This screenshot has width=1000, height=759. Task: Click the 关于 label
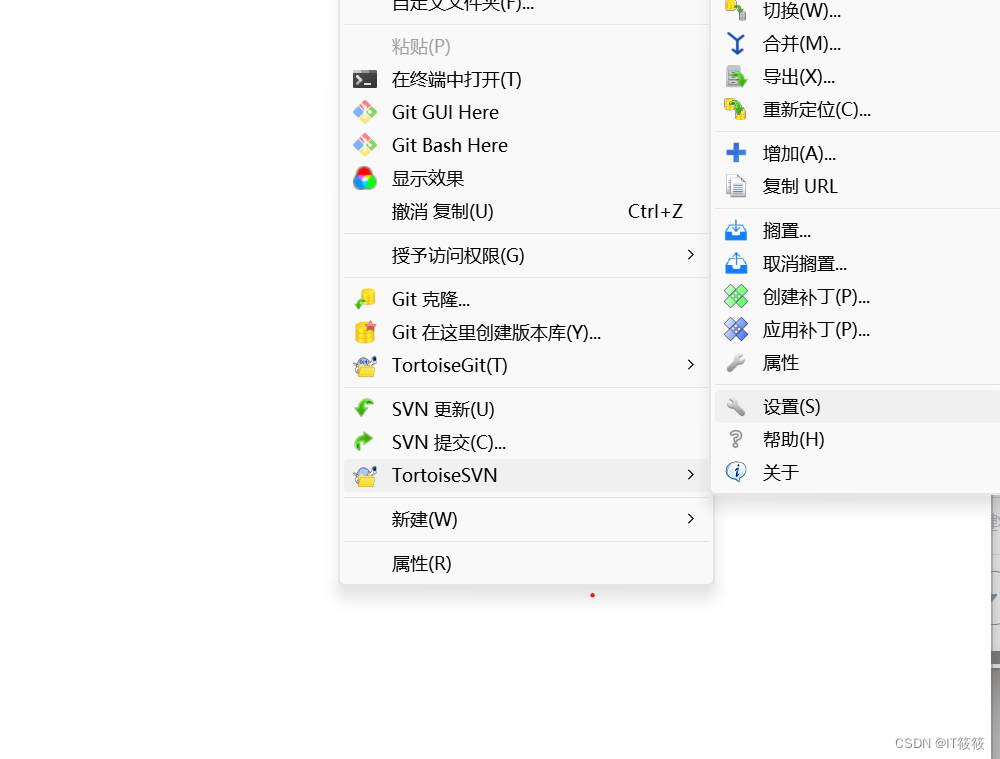coord(781,473)
